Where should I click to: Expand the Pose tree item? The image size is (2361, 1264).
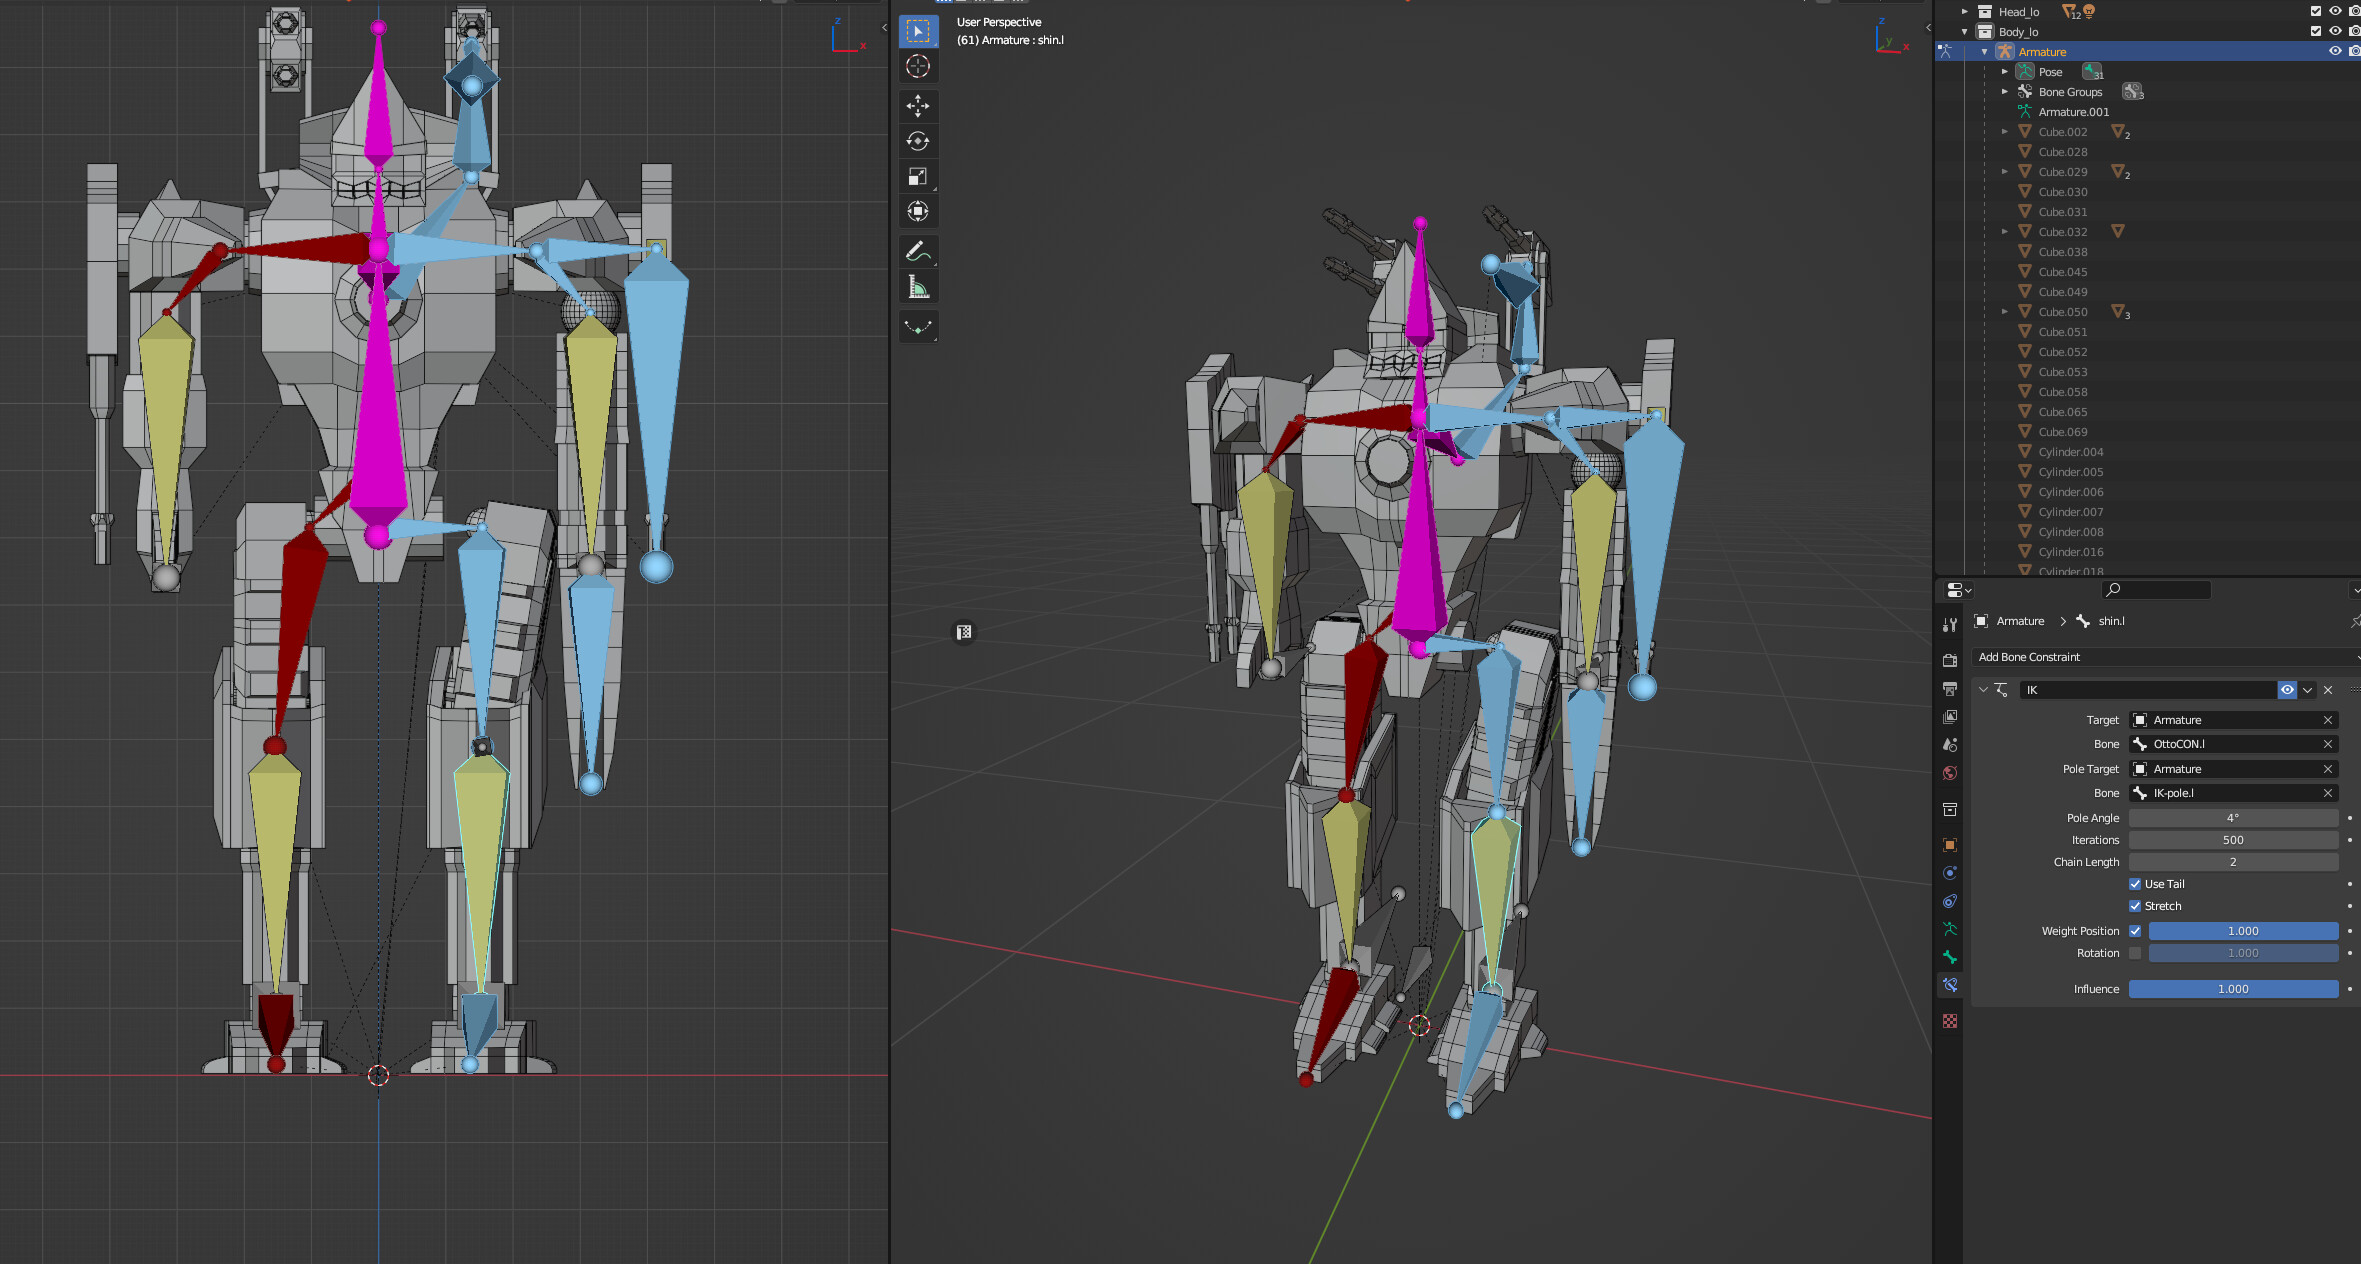(x=2005, y=72)
